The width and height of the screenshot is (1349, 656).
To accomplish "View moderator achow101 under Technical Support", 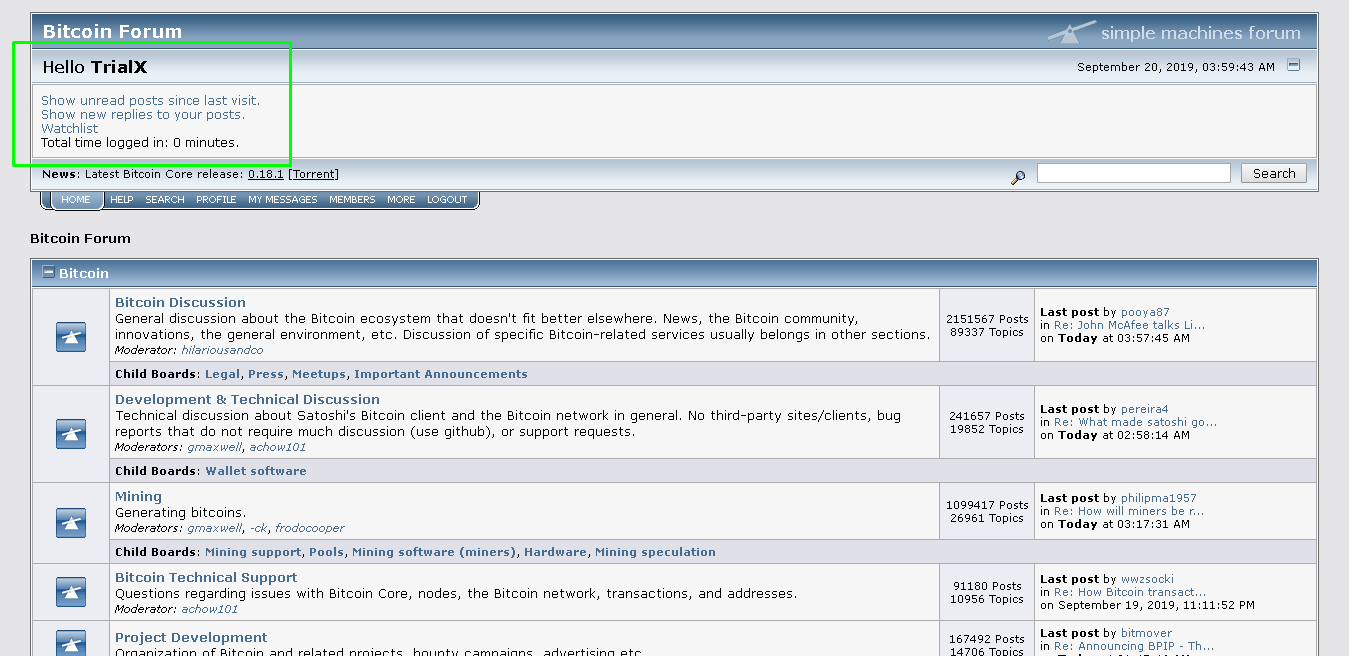I will click(x=209, y=609).
